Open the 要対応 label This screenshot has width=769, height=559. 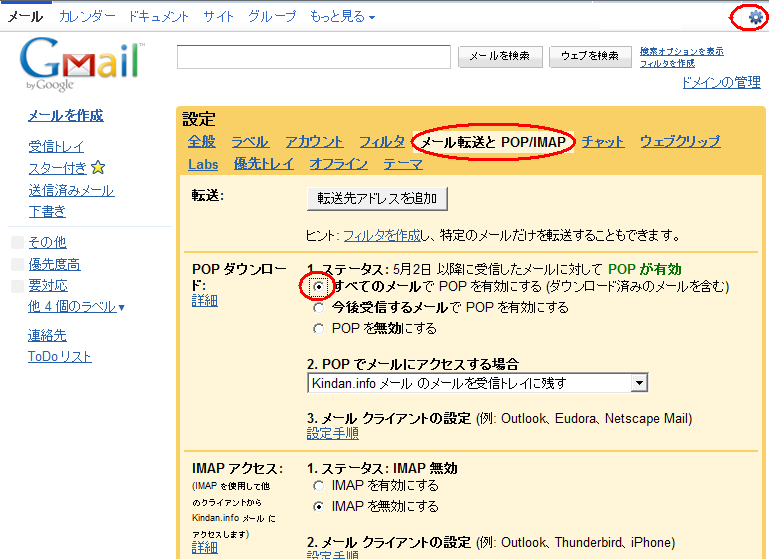point(48,286)
